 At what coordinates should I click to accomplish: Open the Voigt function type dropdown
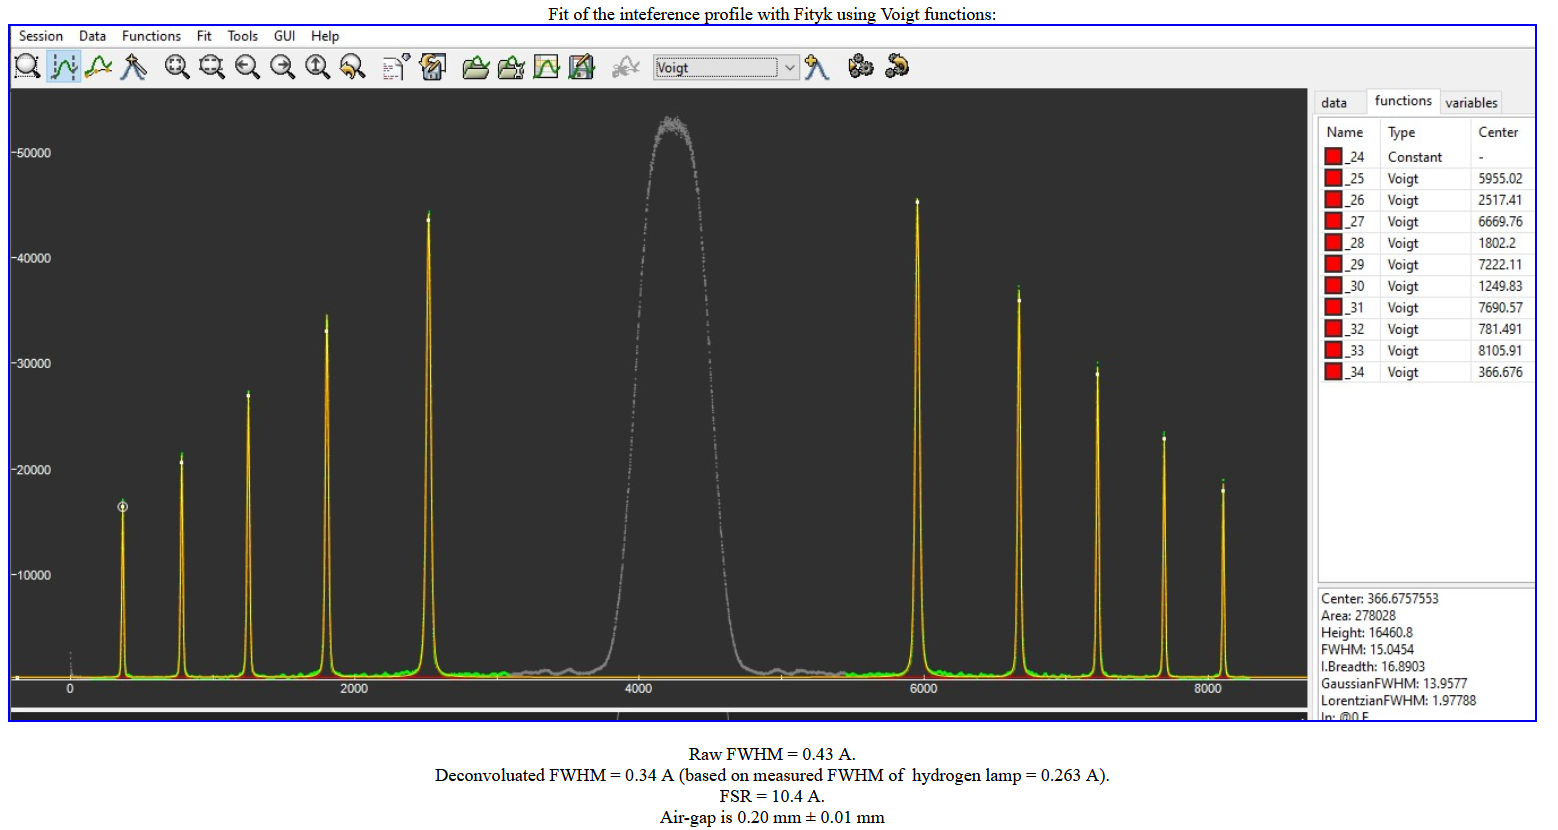point(789,68)
